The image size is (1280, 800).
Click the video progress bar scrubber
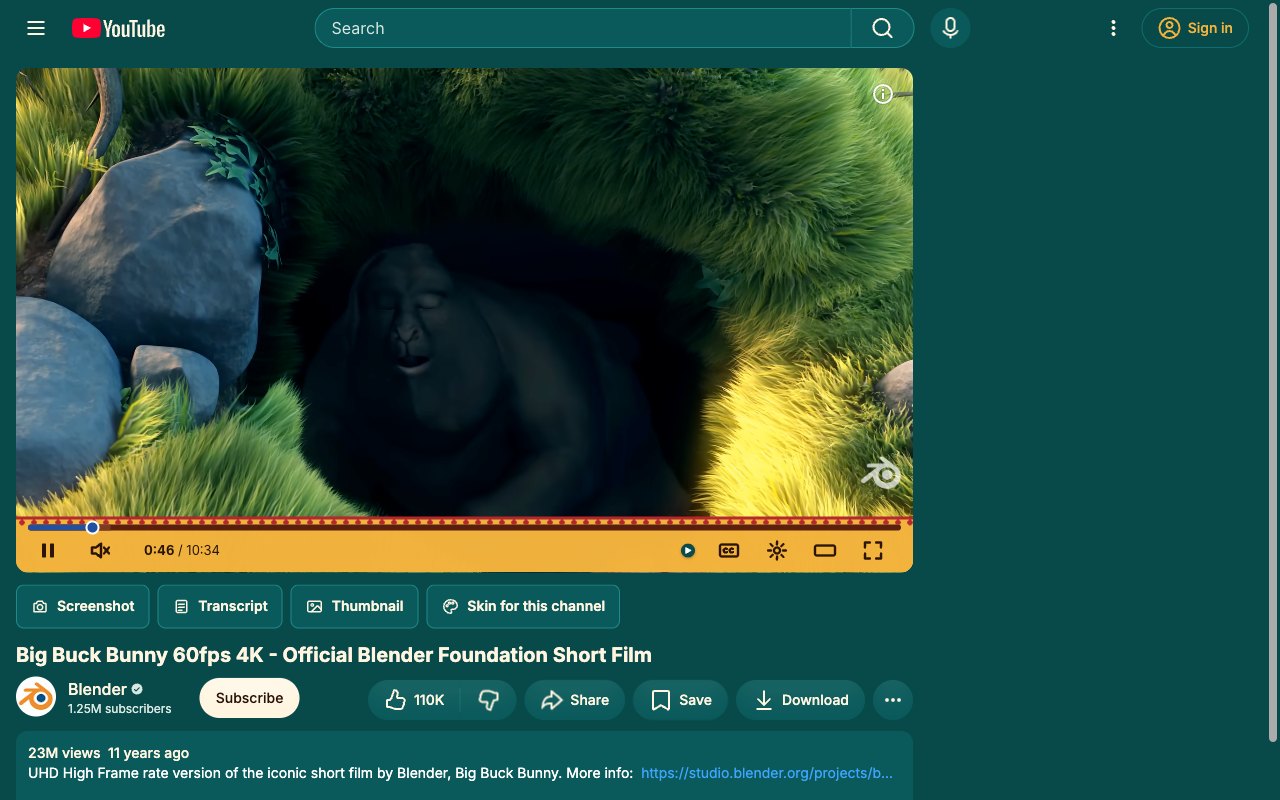(x=92, y=527)
